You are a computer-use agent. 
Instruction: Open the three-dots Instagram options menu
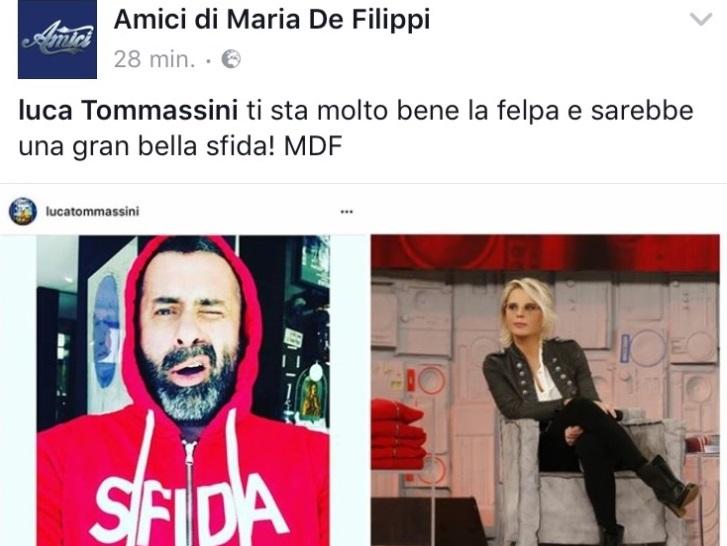coord(346,212)
